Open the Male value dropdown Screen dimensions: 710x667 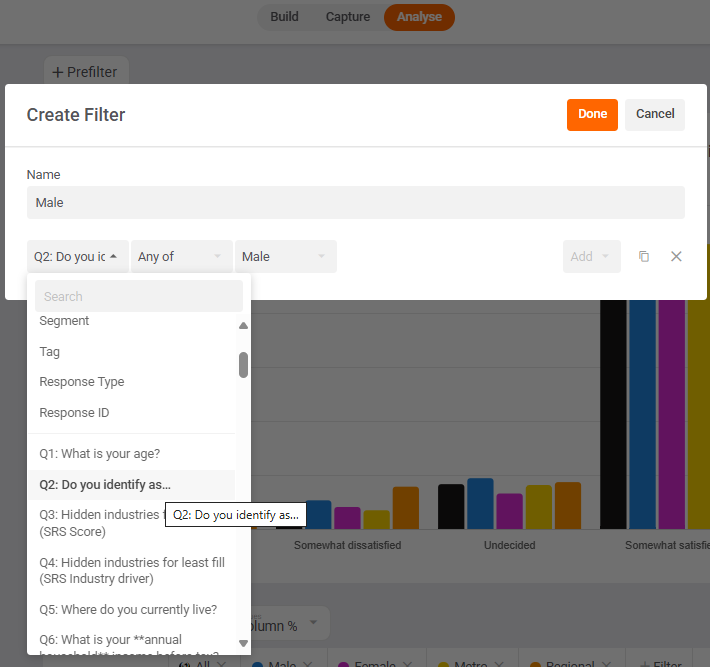(x=285, y=256)
